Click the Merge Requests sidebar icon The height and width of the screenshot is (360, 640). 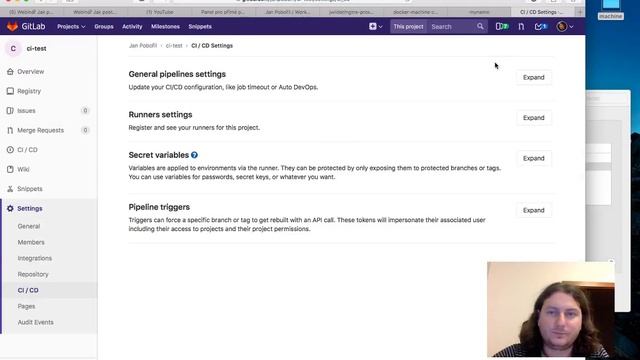(10, 130)
